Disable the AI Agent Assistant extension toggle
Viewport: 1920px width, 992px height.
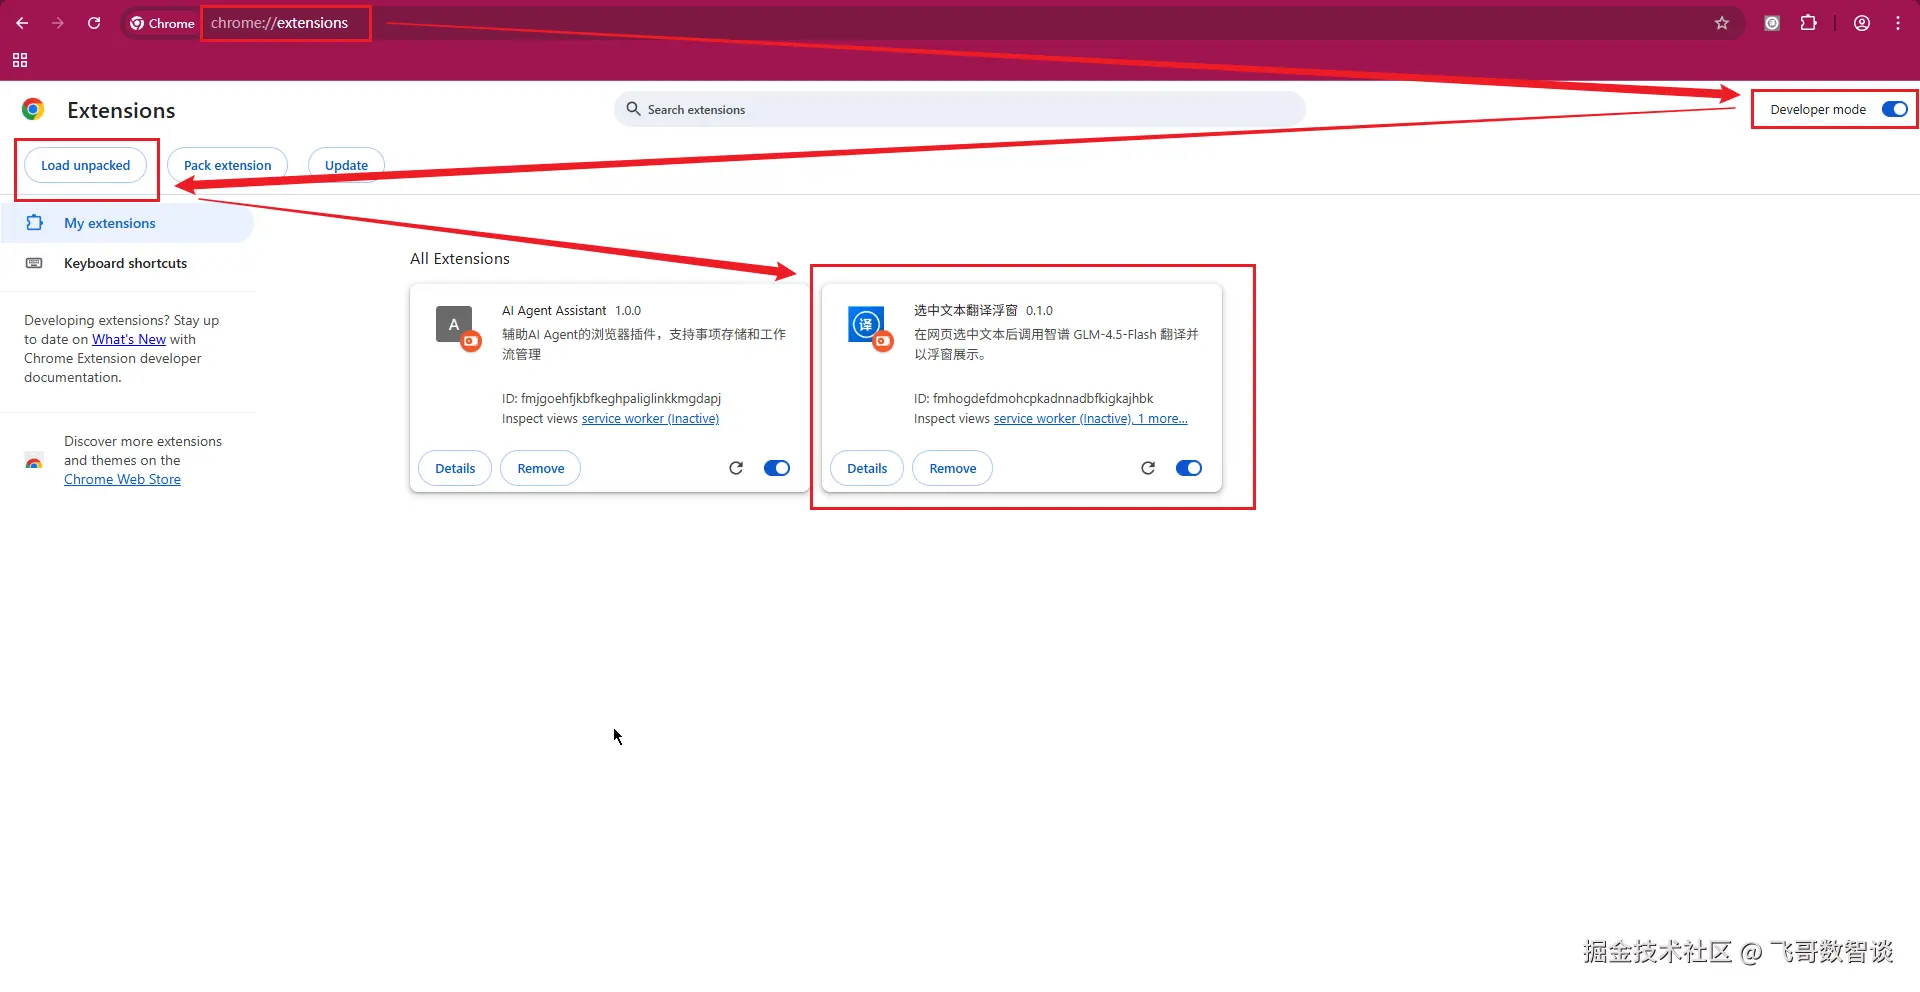pyautogui.click(x=777, y=468)
